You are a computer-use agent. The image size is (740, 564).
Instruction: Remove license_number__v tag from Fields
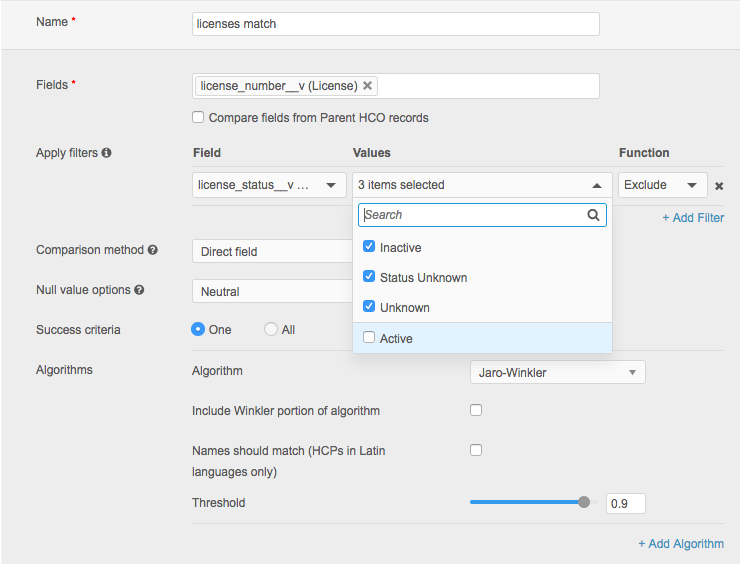coord(368,86)
